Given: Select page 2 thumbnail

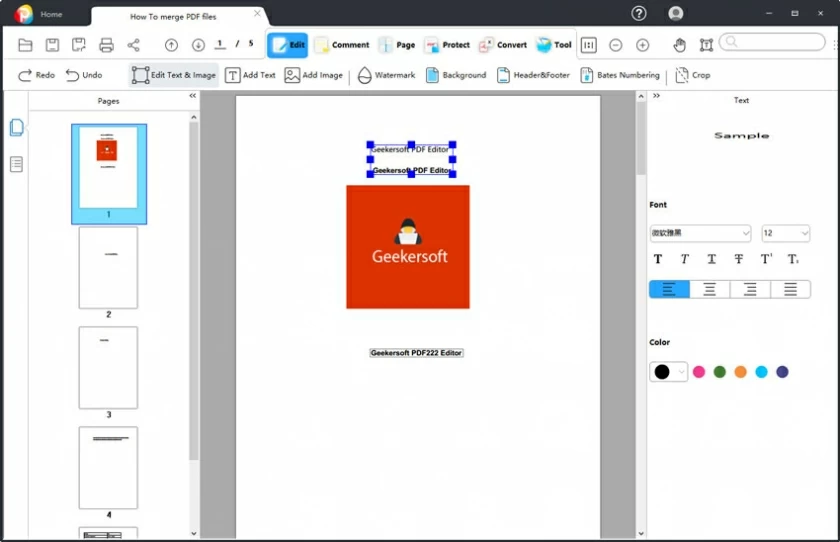Looking at the screenshot, I should click(108, 268).
